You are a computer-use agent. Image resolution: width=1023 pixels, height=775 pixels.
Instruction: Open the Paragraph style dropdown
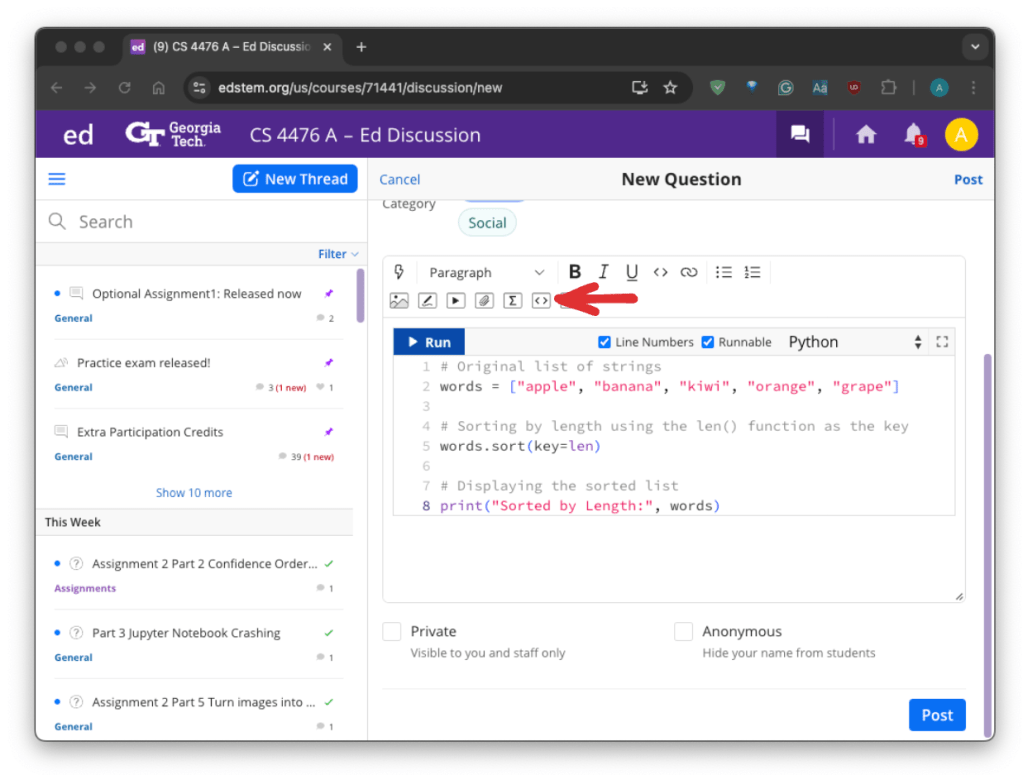[485, 272]
